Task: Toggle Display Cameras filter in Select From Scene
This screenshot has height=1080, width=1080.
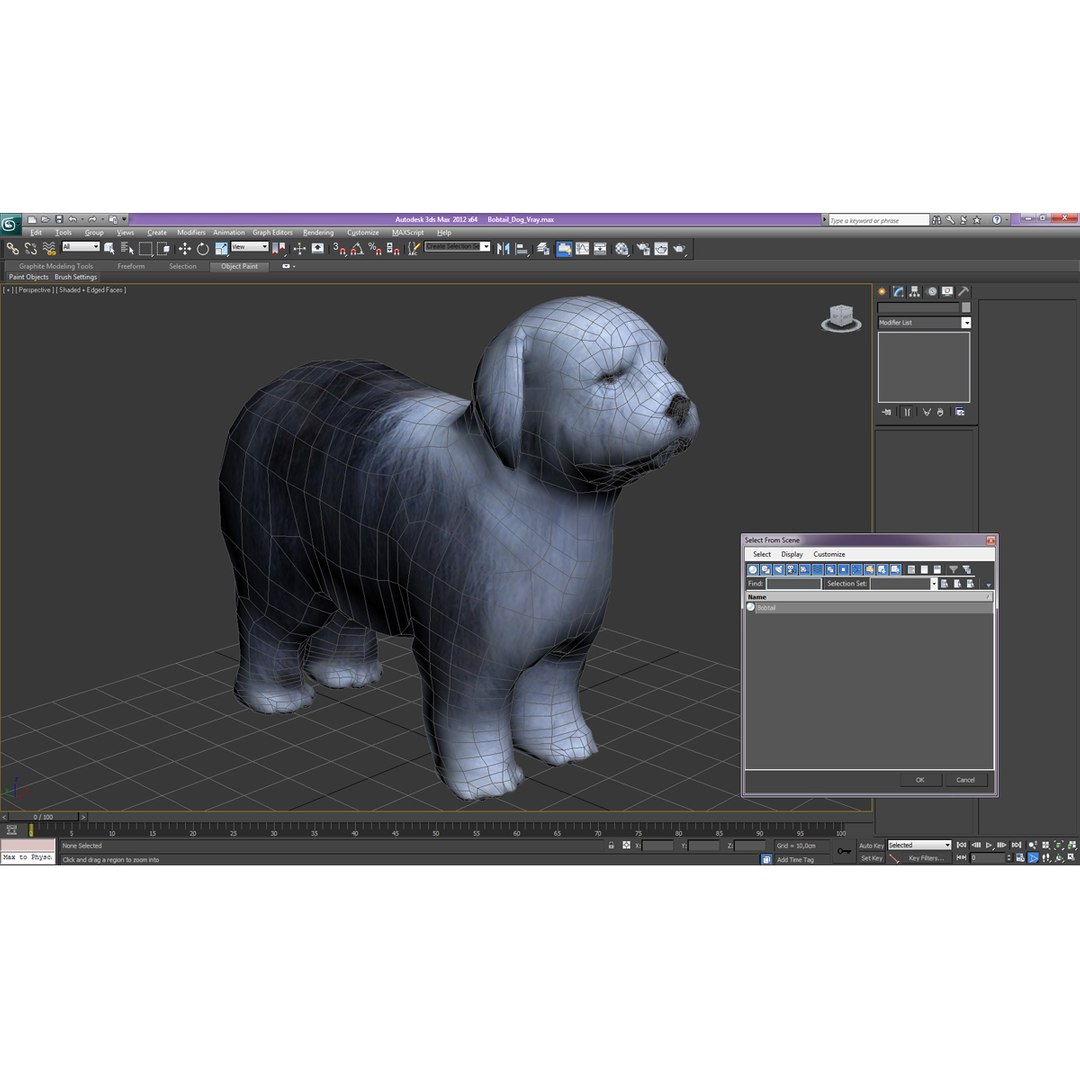Action: [x=791, y=570]
